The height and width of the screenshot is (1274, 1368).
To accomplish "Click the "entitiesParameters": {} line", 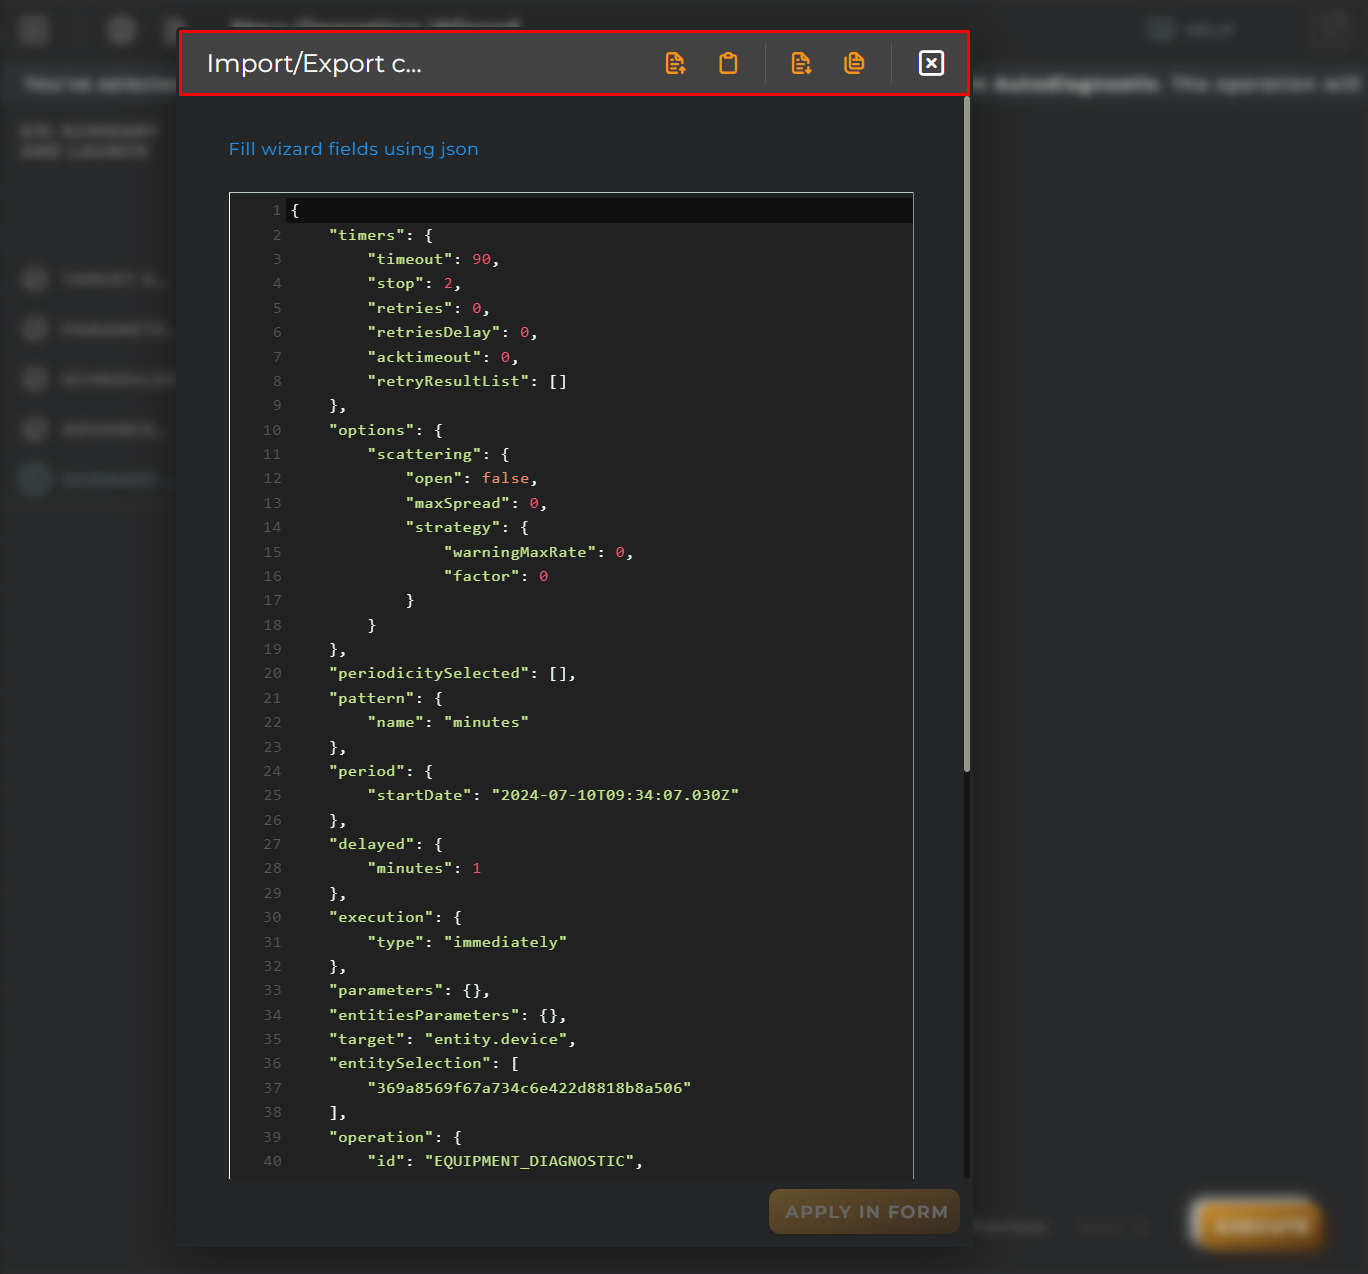I will 448,1015.
